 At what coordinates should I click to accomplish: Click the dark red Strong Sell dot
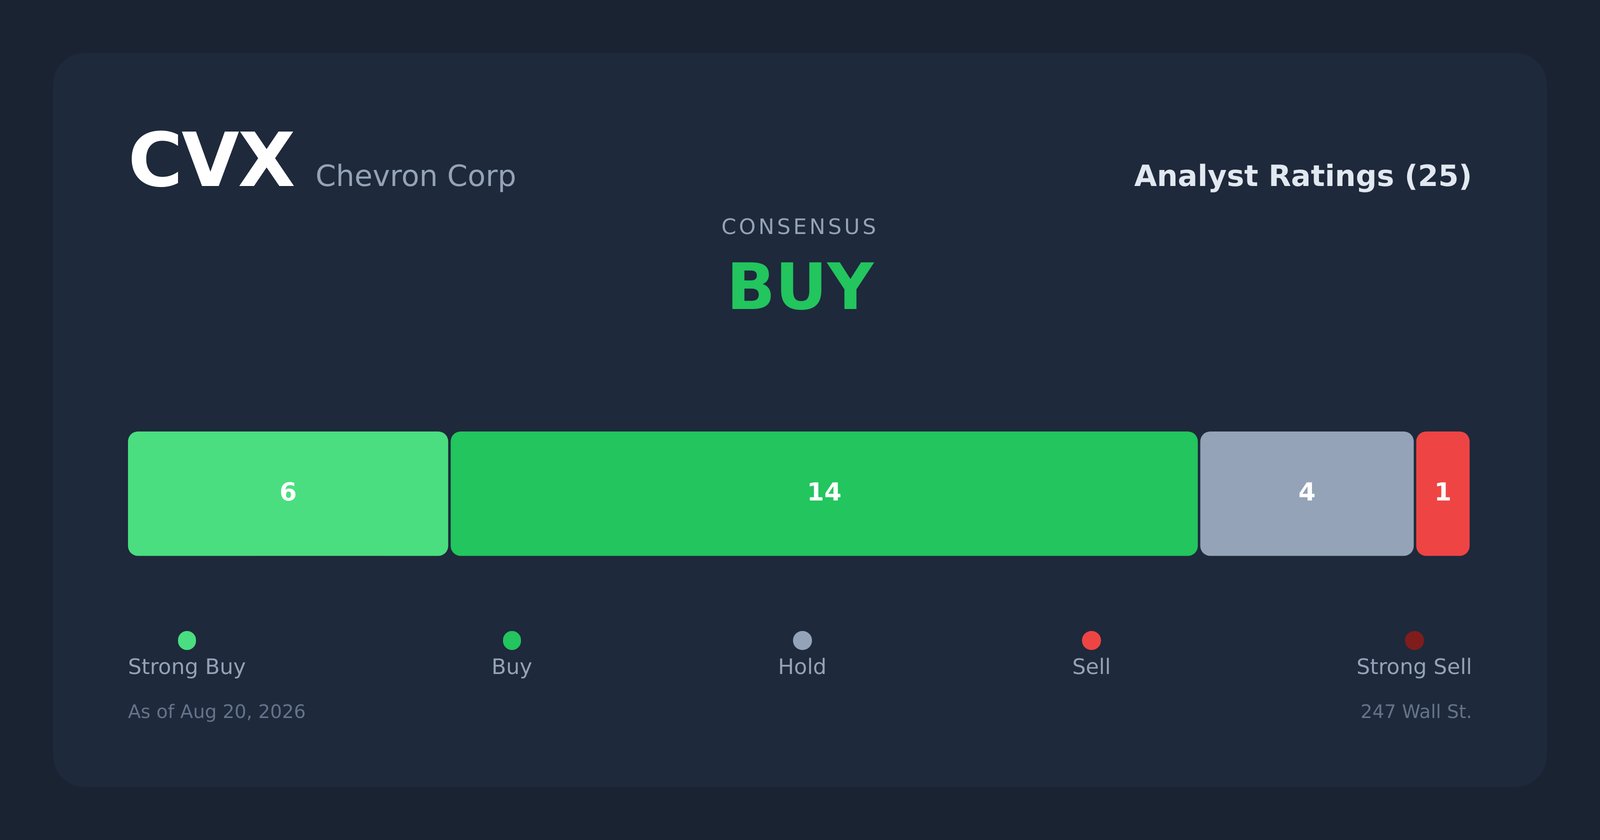coord(1414,640)
